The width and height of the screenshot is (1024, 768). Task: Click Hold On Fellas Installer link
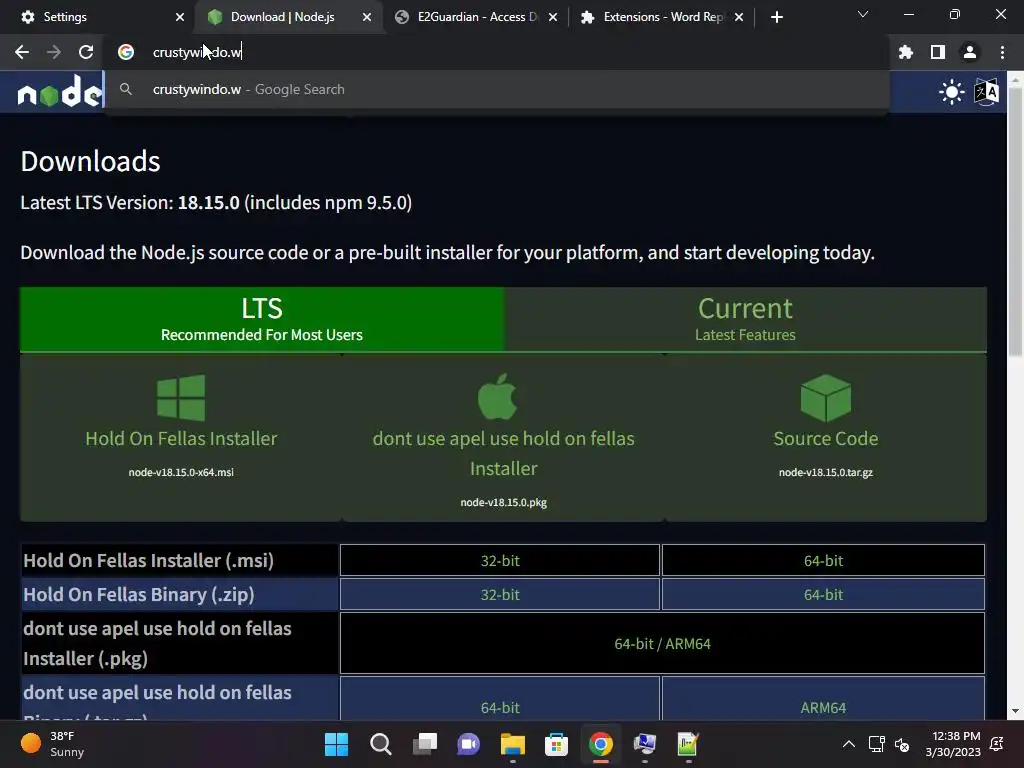pyautogui.click(x=181, y=438)
